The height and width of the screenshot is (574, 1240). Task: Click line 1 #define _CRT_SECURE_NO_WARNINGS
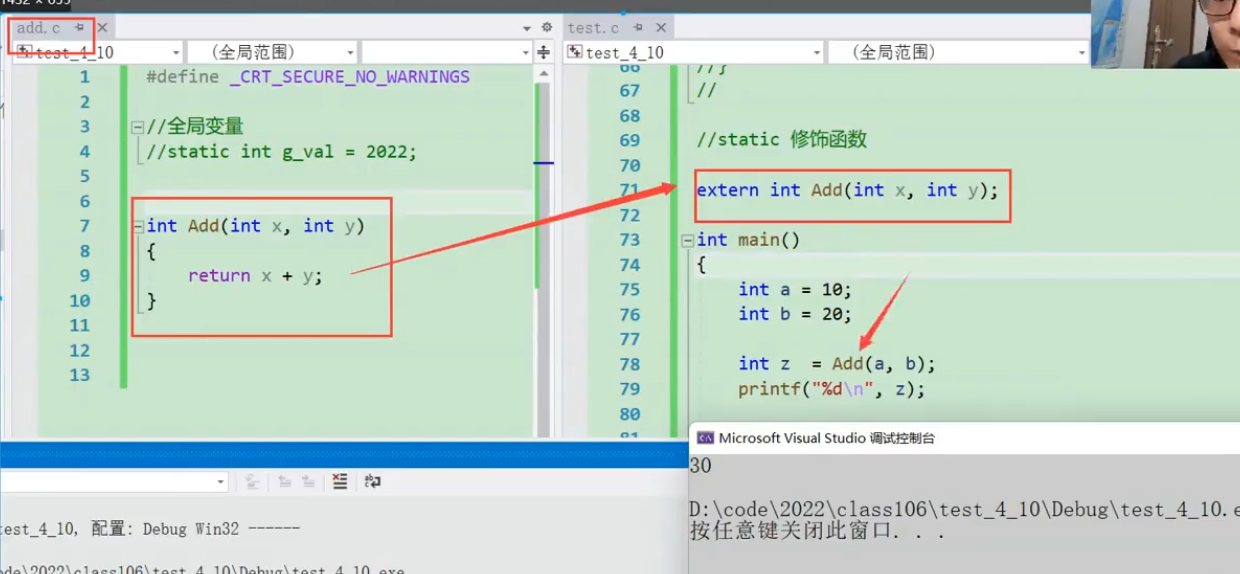pos(308,77)
